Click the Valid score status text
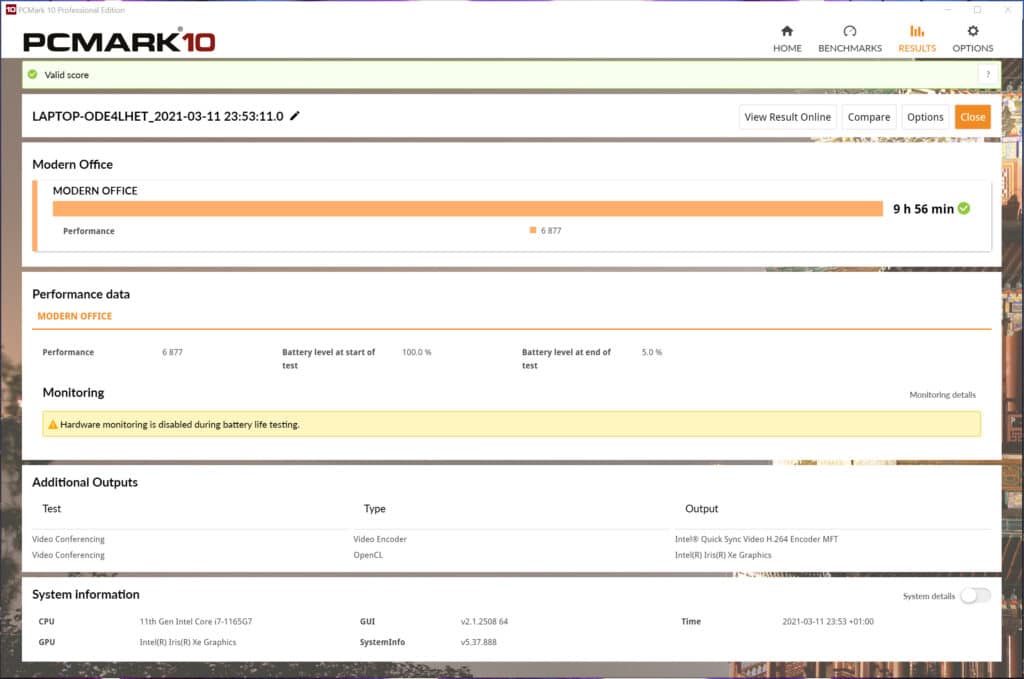Image resolution: width=1024 pixels, height=679 pixels. [x=67, y=75]
